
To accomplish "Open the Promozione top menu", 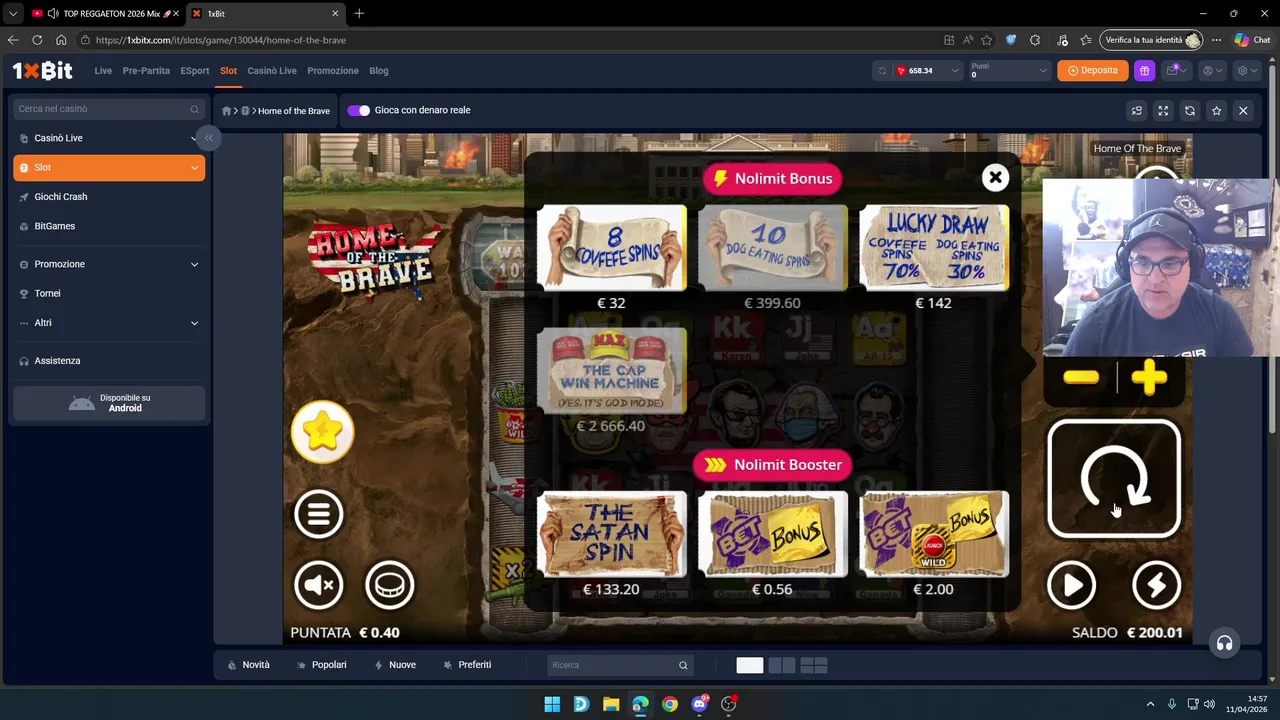I will [333, 71].
